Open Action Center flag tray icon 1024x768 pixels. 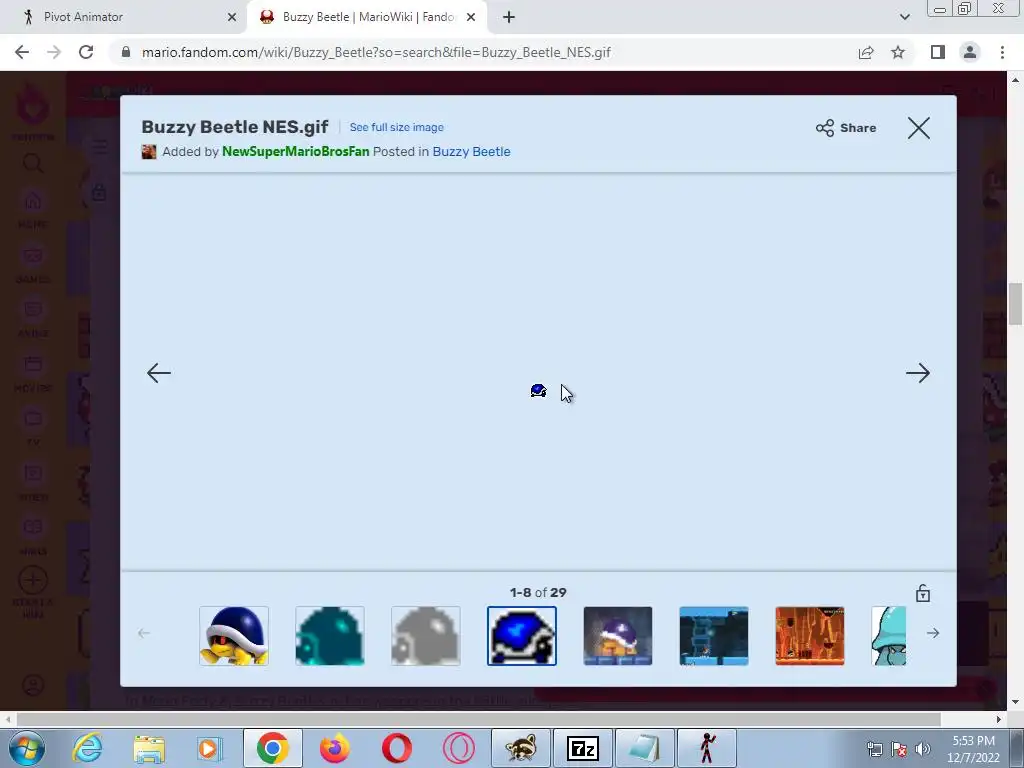pos(899,748)
